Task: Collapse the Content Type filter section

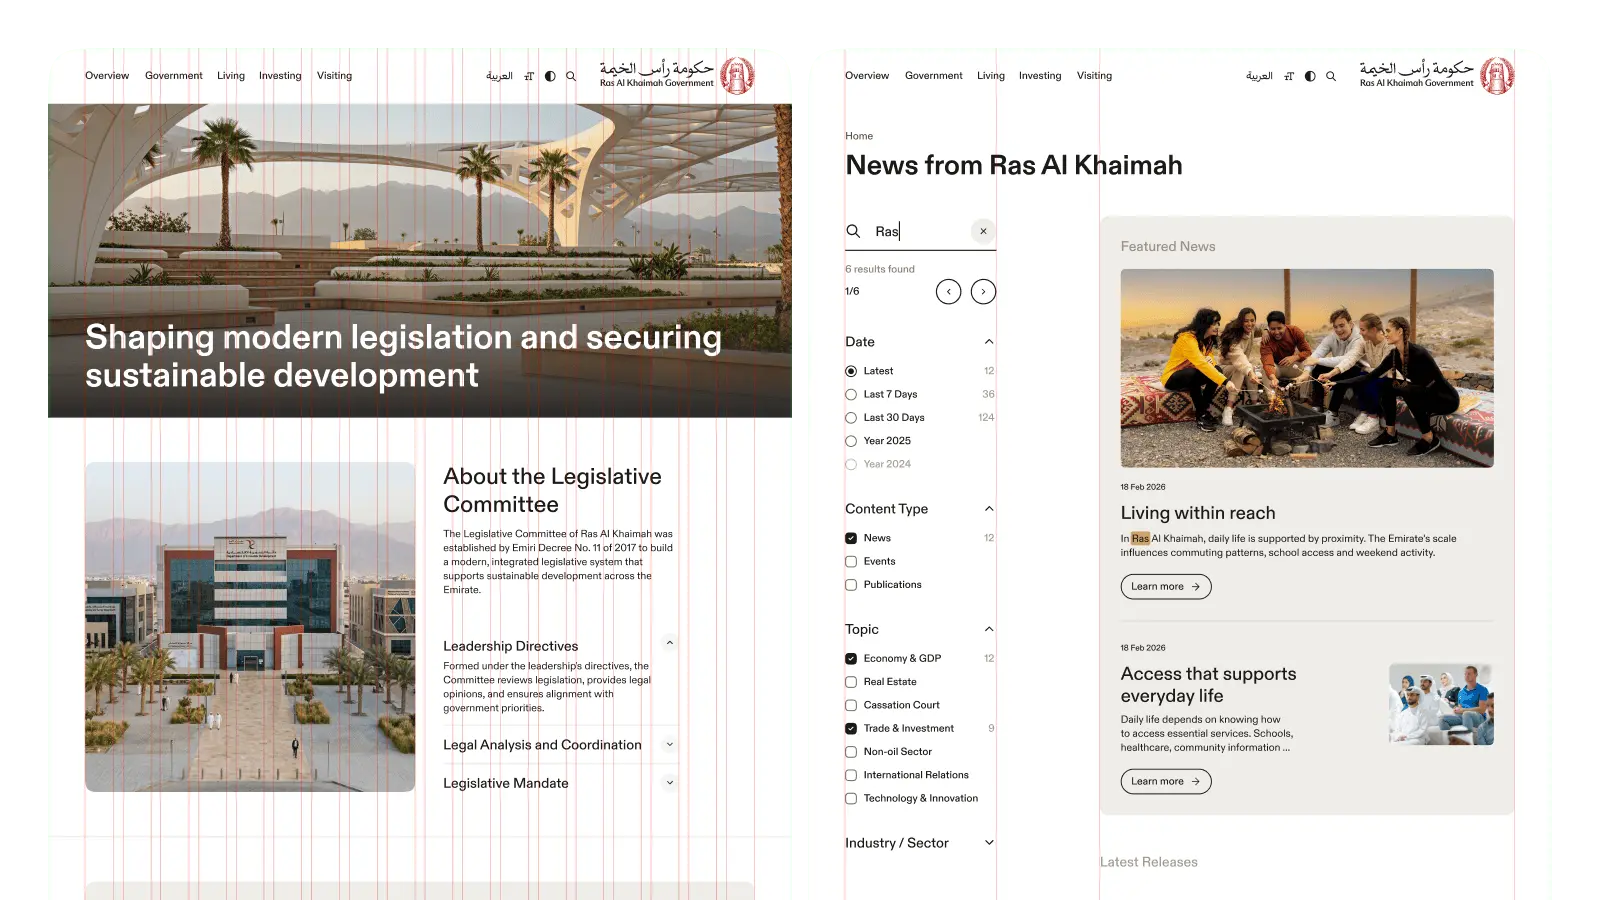Action: (x=989, y=509)
